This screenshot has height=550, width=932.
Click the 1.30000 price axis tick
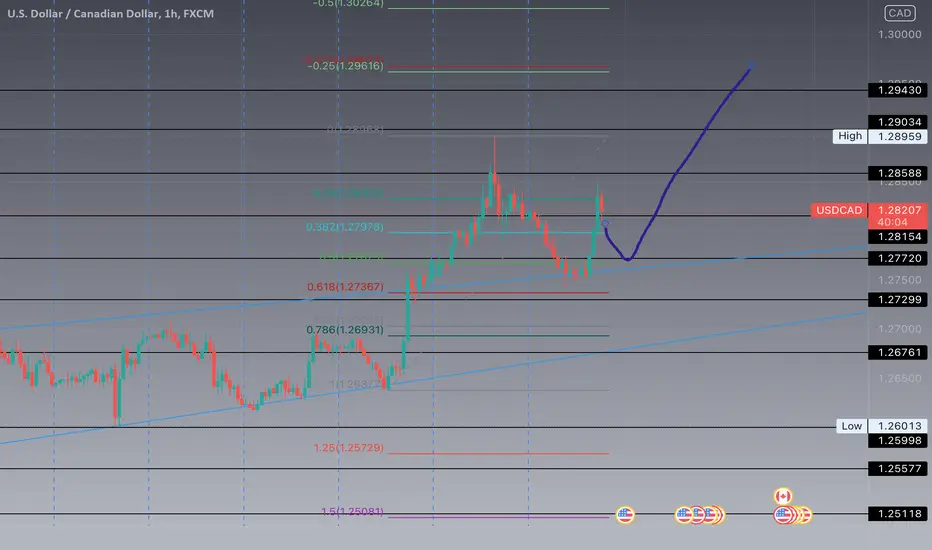tap(899, 34)
